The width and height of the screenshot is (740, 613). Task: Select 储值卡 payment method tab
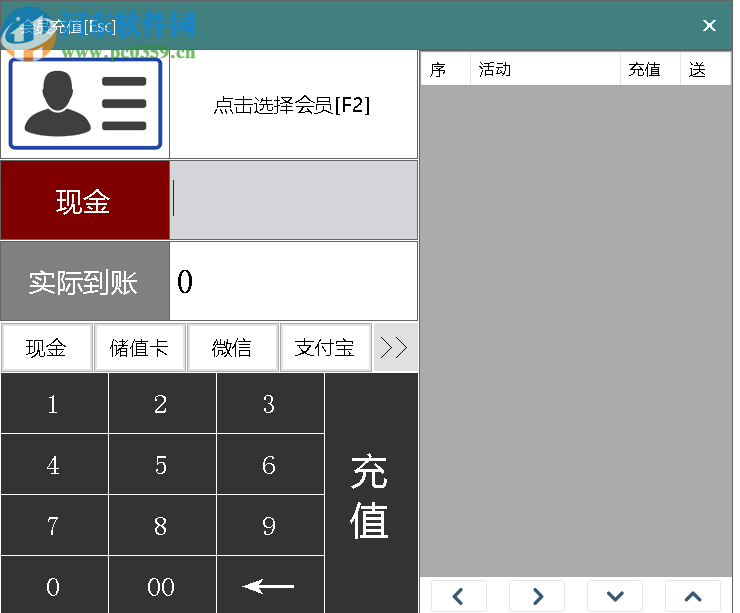click(x=139, y=348)
